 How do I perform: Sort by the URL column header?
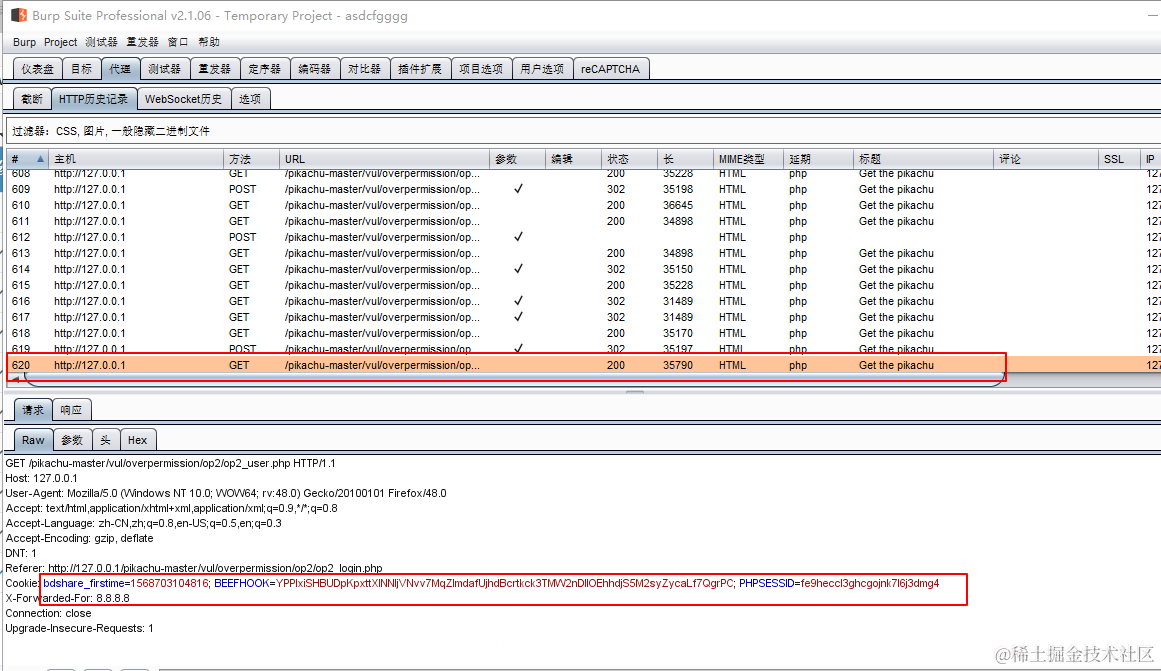(x=384, y=159)
